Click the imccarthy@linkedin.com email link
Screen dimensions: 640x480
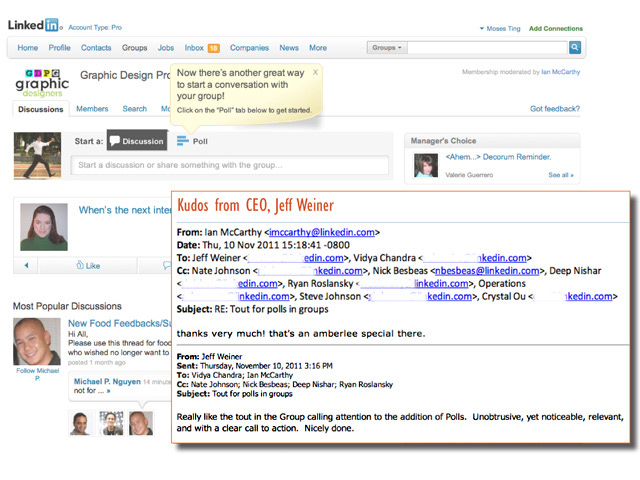click(x=322, y=232)
